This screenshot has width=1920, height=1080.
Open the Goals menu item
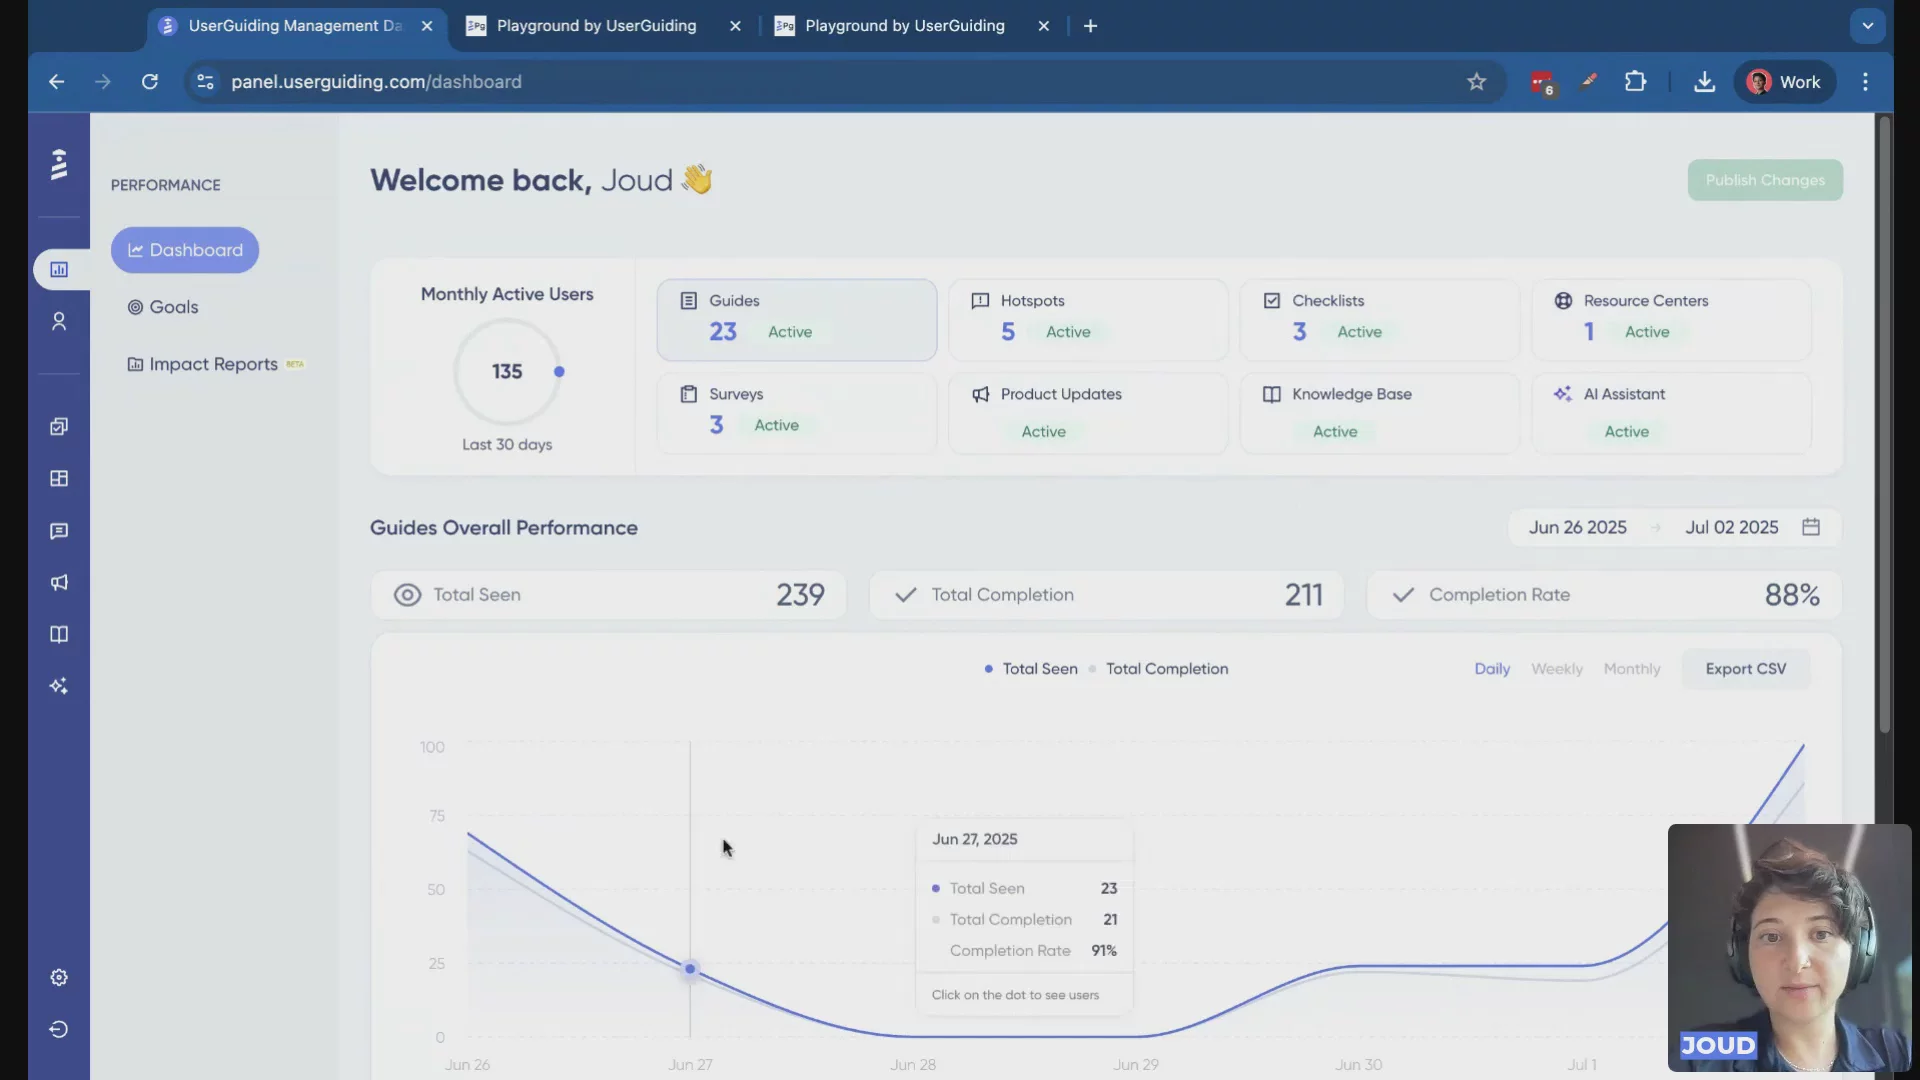tap(163, 307)
